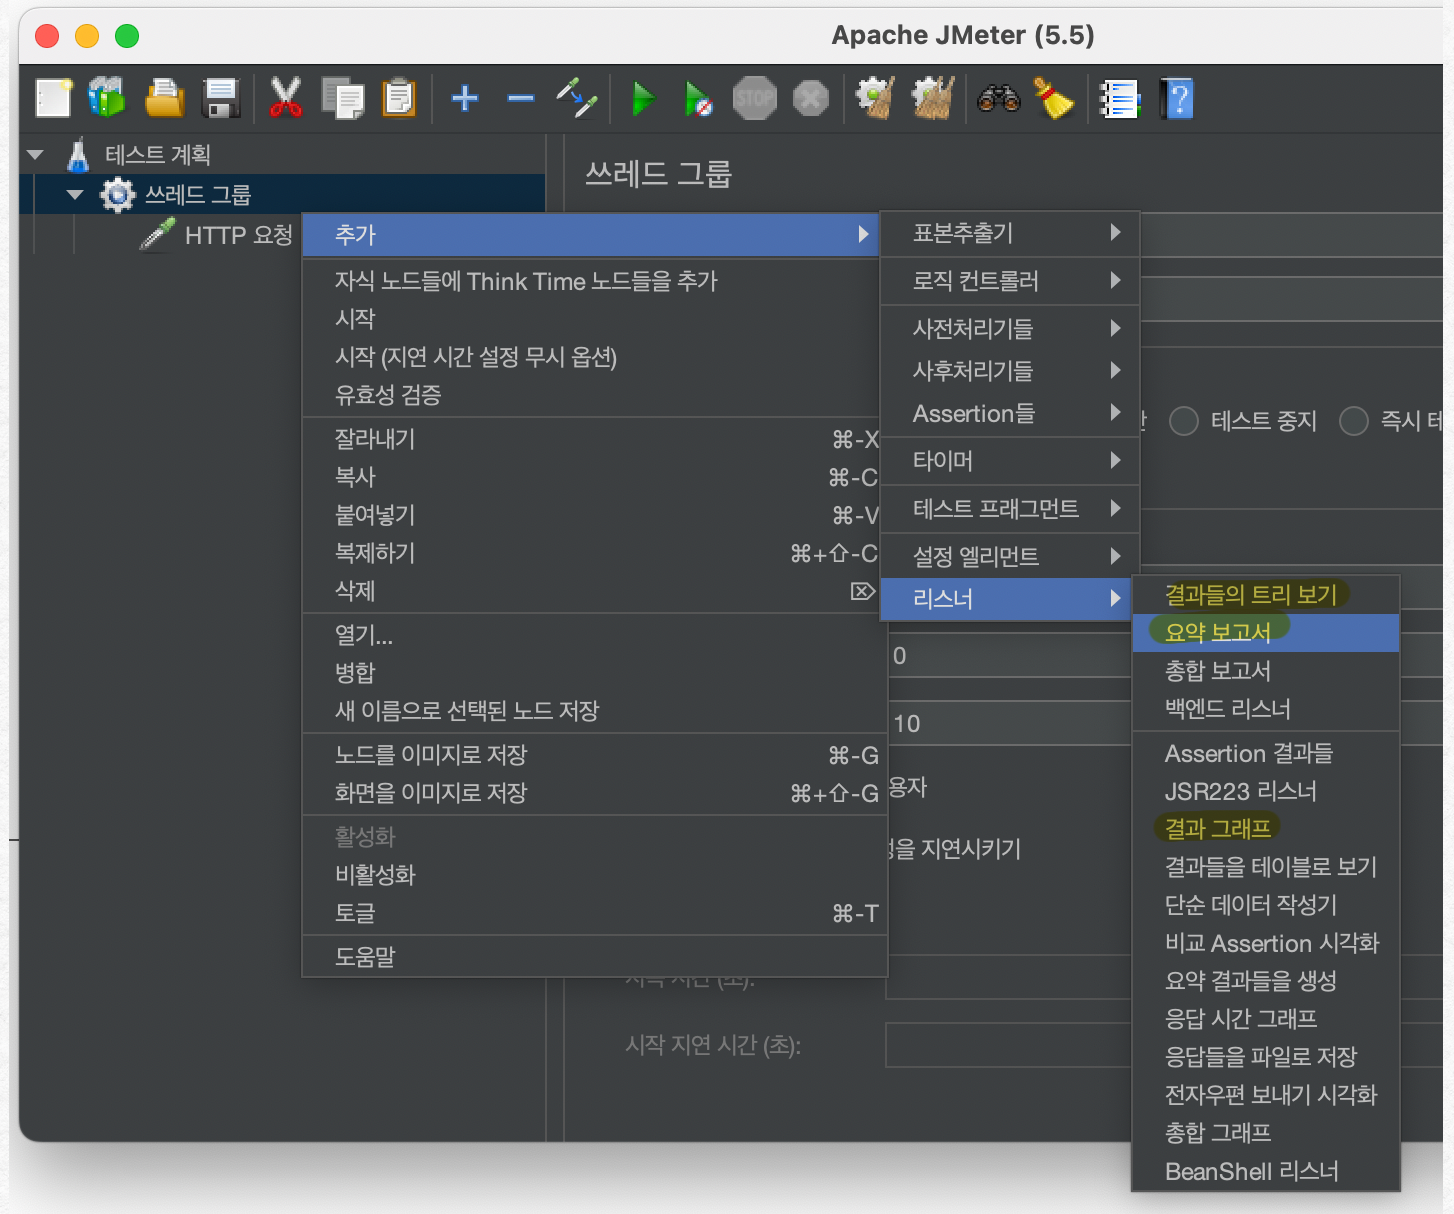Choose 단순 데이터 작성기 listener
This screenshot has width=1454, height=1214.
tap(1266, 905)
